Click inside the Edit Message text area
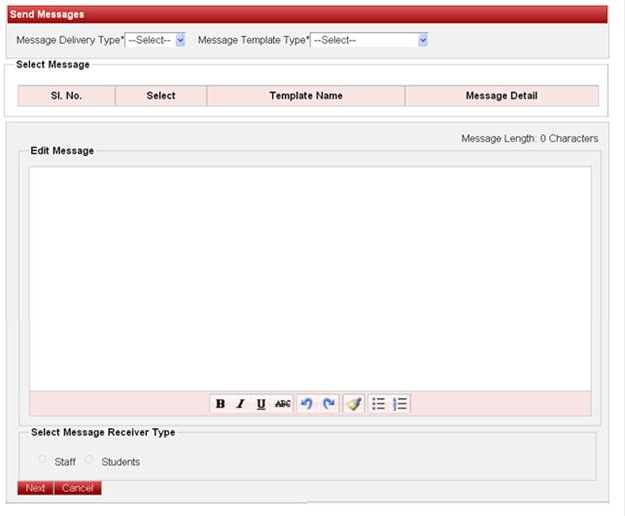The height and width of the screenshot is (516, 625). [x=310, y=277]
